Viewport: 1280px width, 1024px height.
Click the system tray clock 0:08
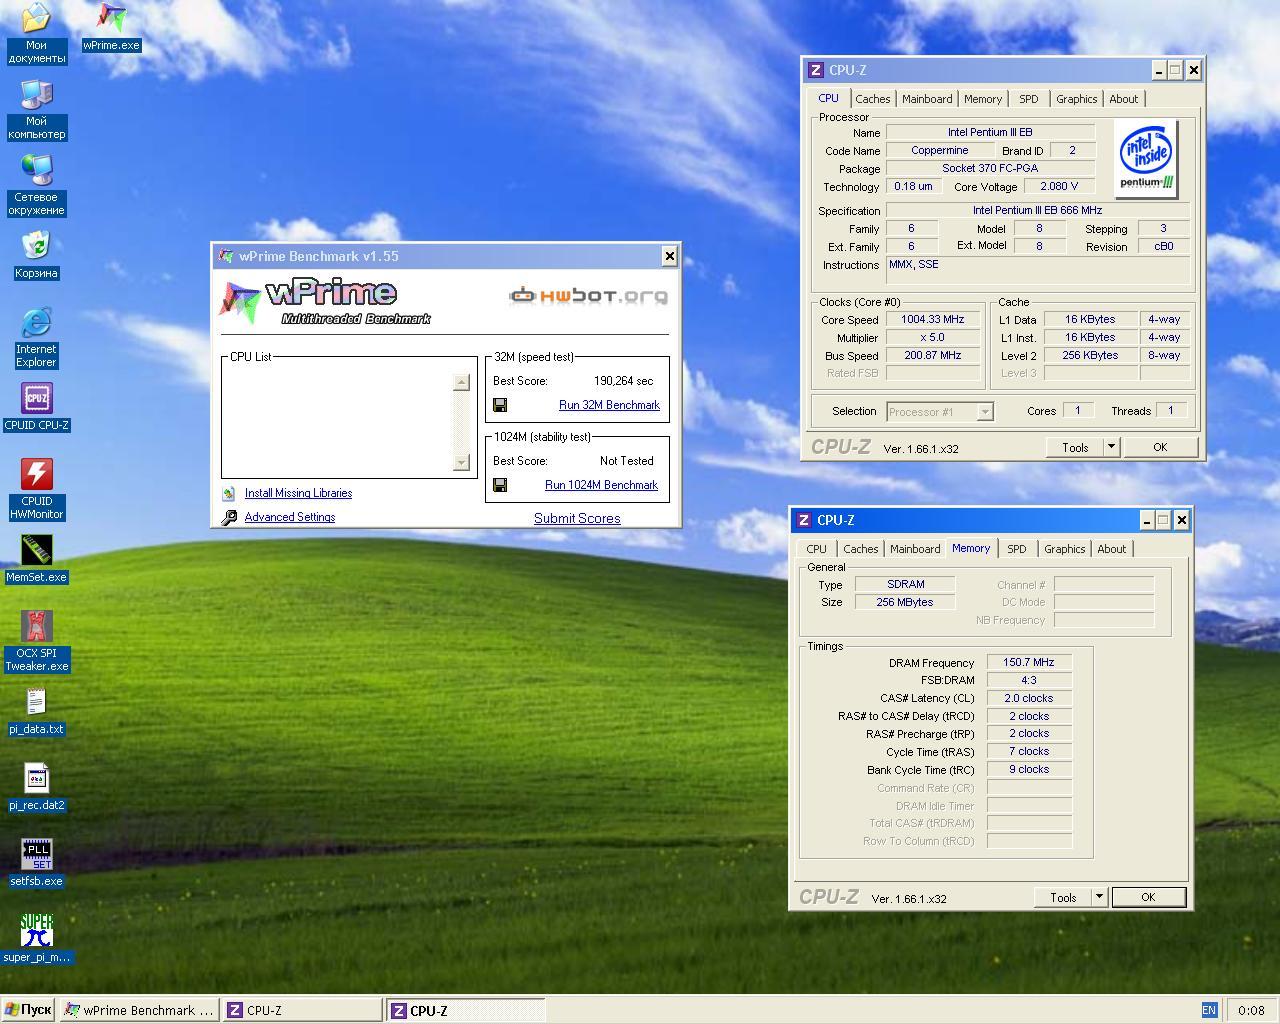point(1251,1010)
